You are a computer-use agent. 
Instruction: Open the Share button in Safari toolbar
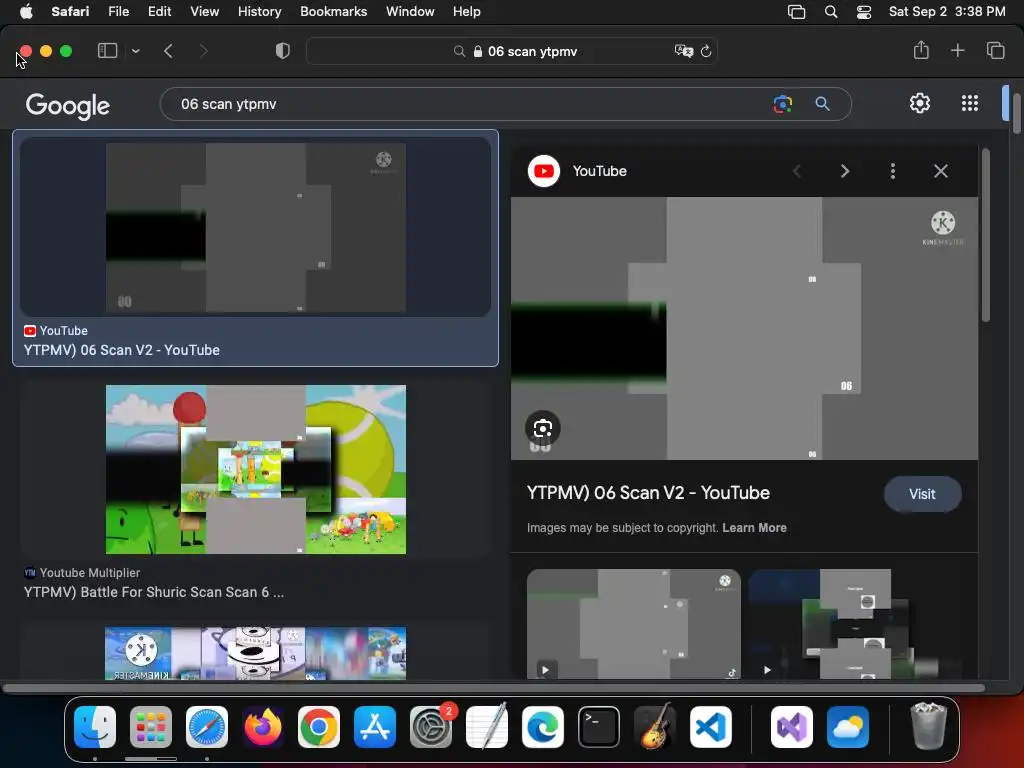(921, 50)
